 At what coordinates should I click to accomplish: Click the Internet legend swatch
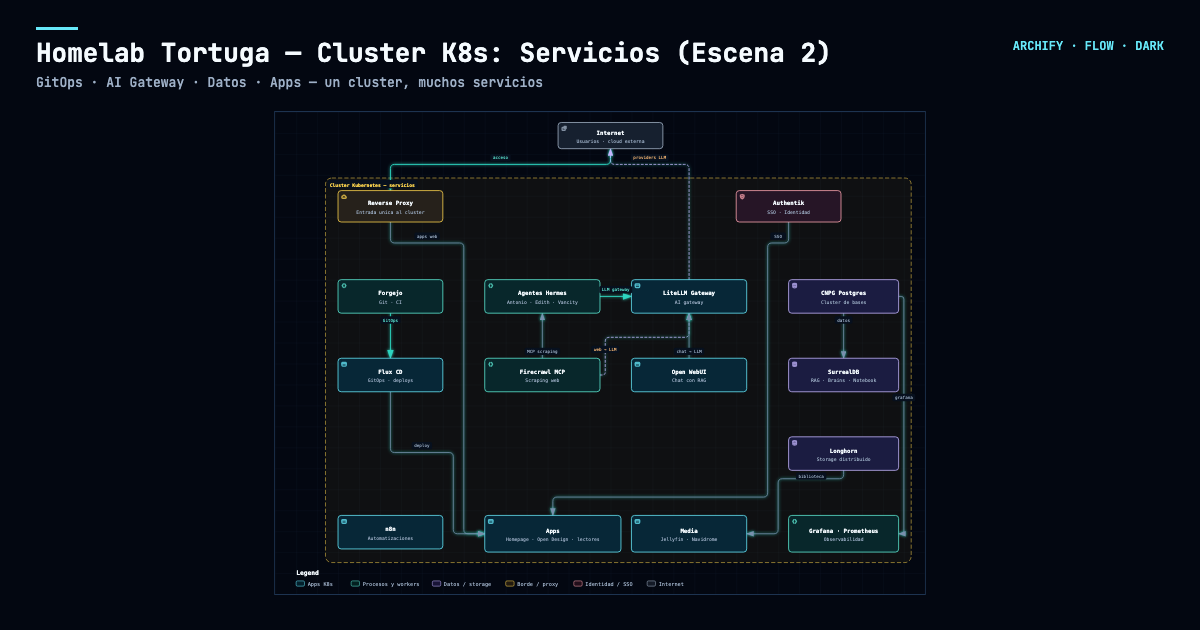coord(652,583)
